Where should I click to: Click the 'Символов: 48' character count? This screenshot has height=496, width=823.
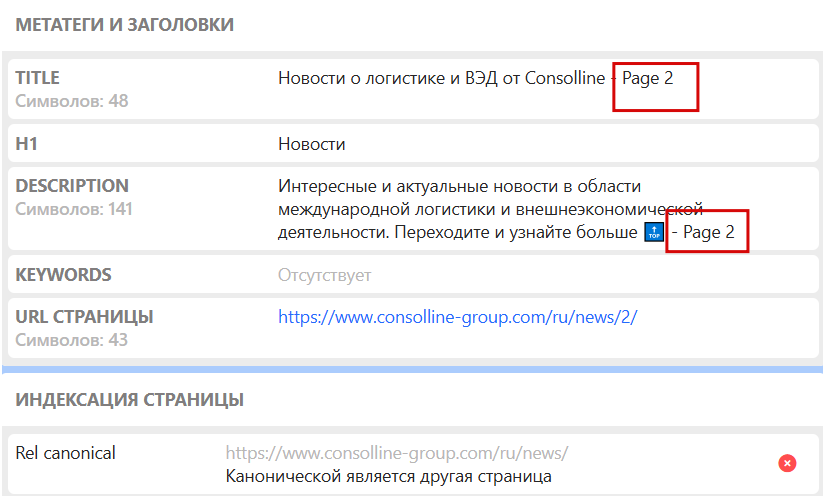(72, 101)
